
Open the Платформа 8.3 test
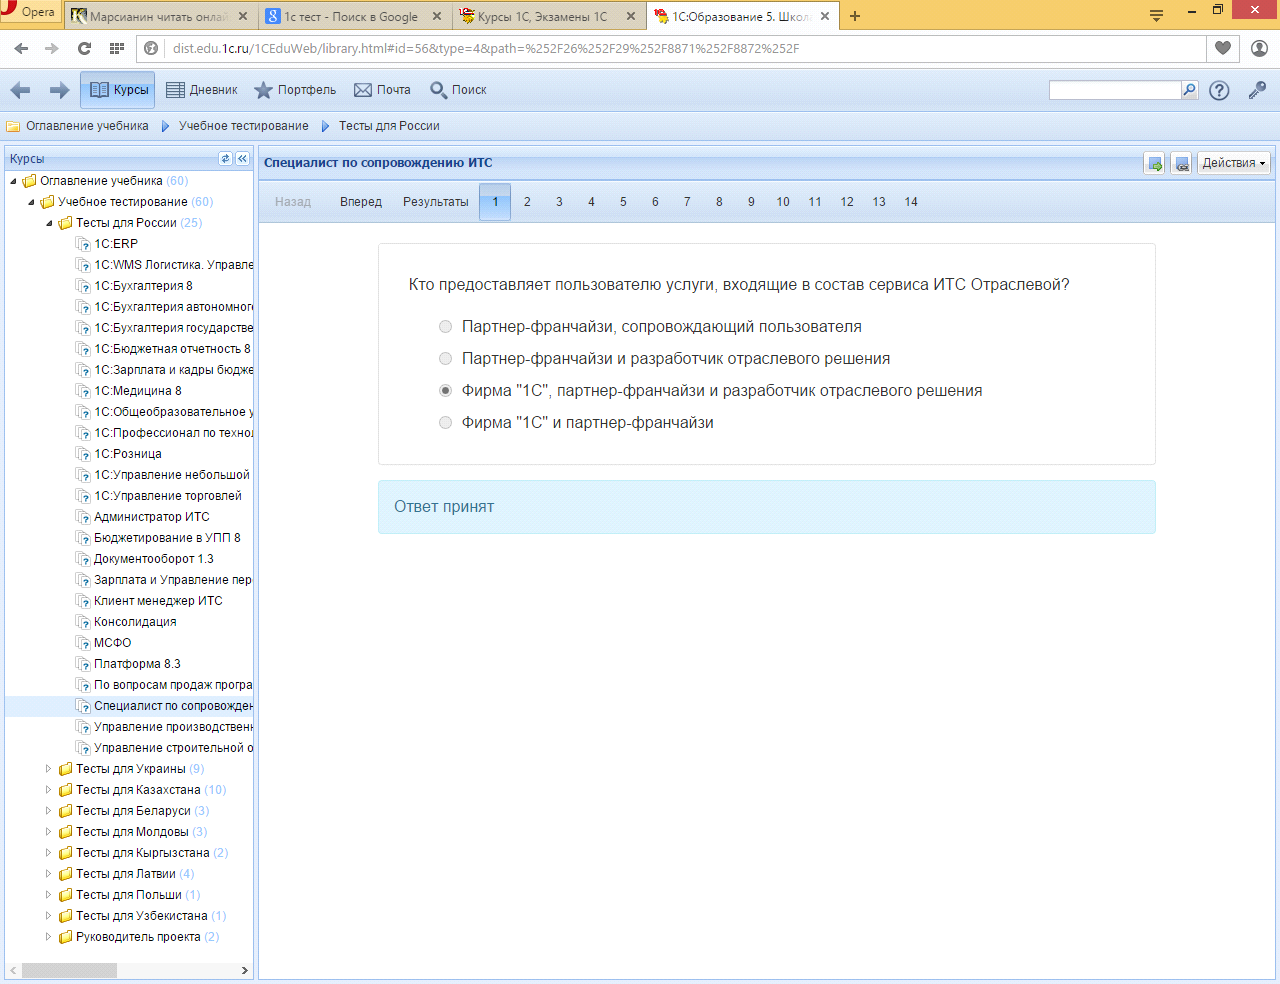[x=137, y=664]
